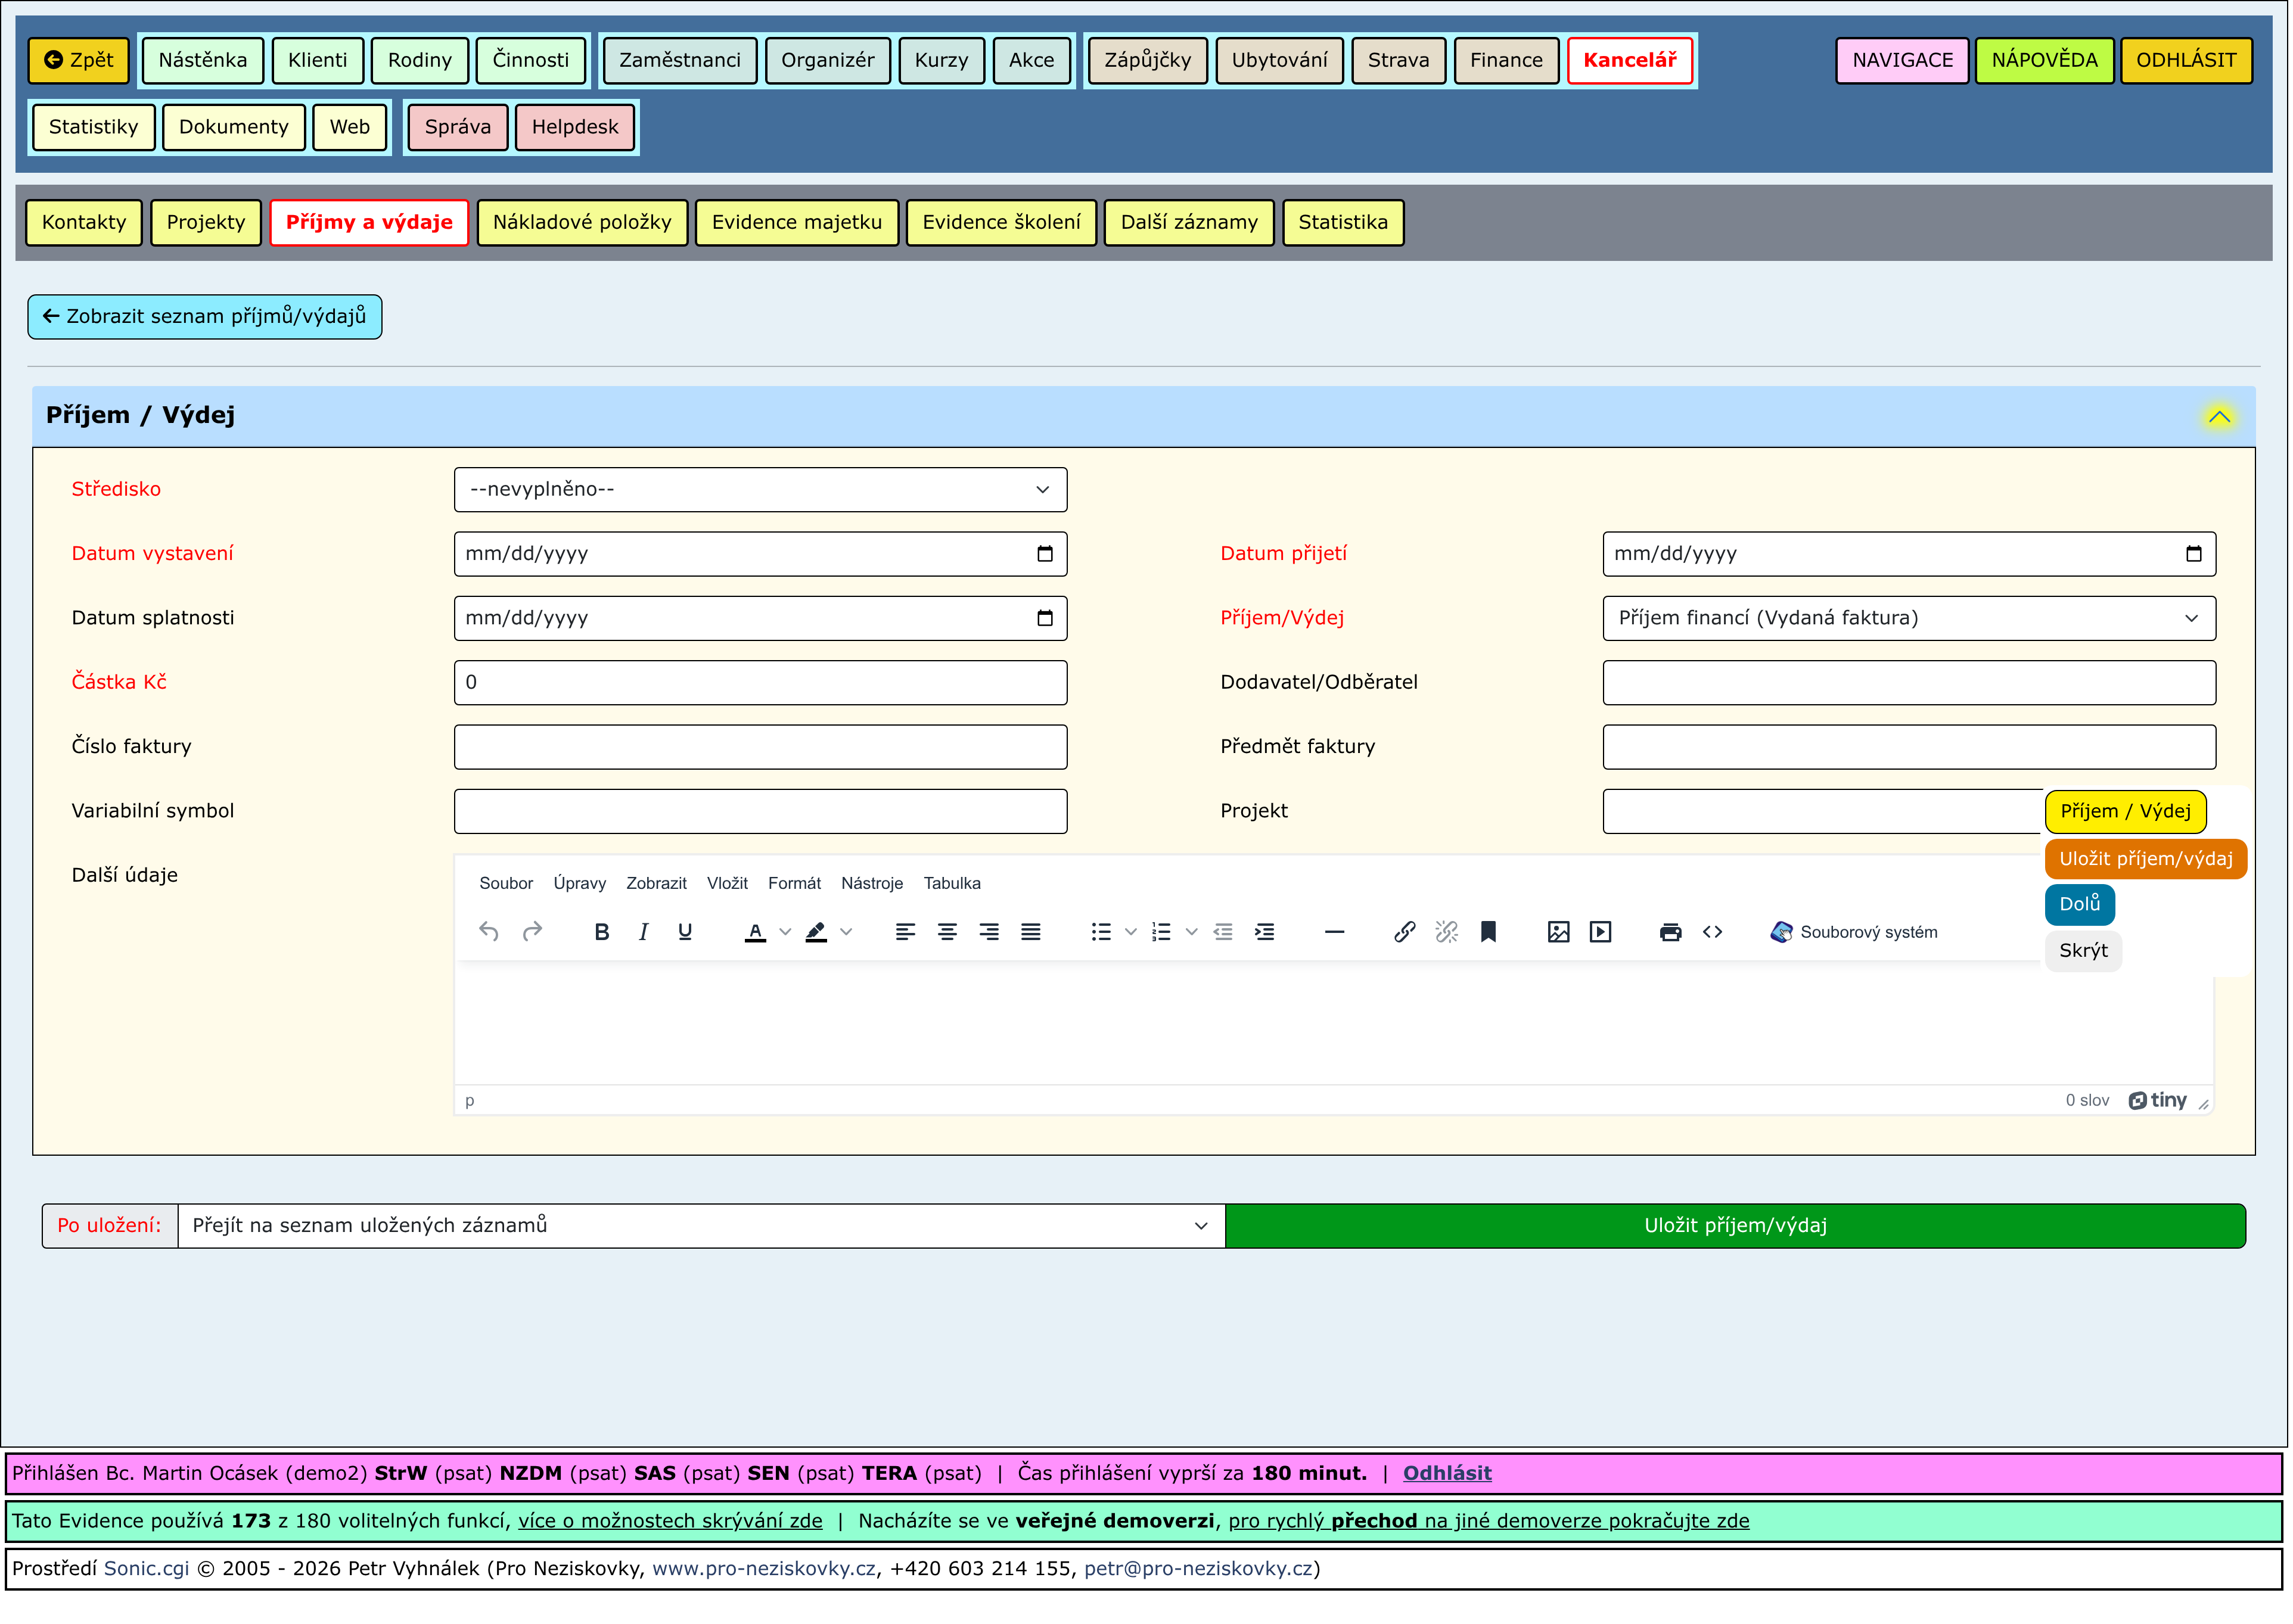Toggle center text alignment
Image resolution: width=2293 pixels, height=1624 pixels.
947,933
